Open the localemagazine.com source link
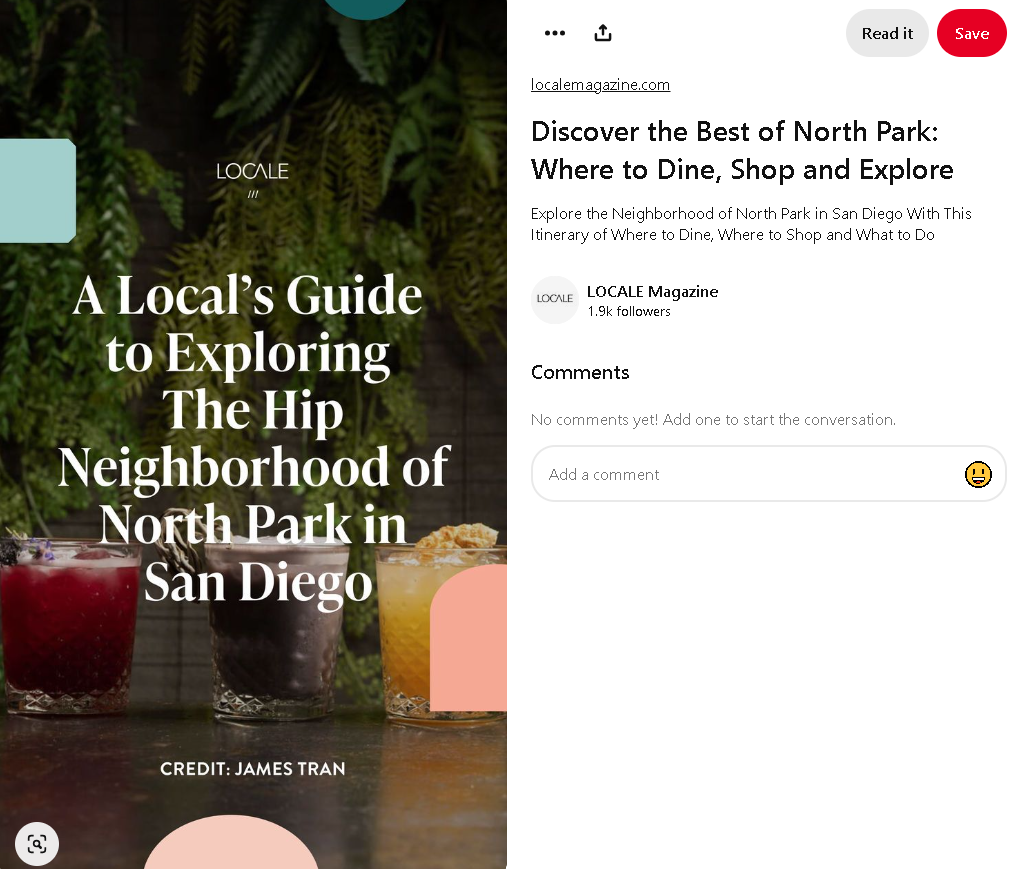1033x869 pixels. (x=600, y=85)
